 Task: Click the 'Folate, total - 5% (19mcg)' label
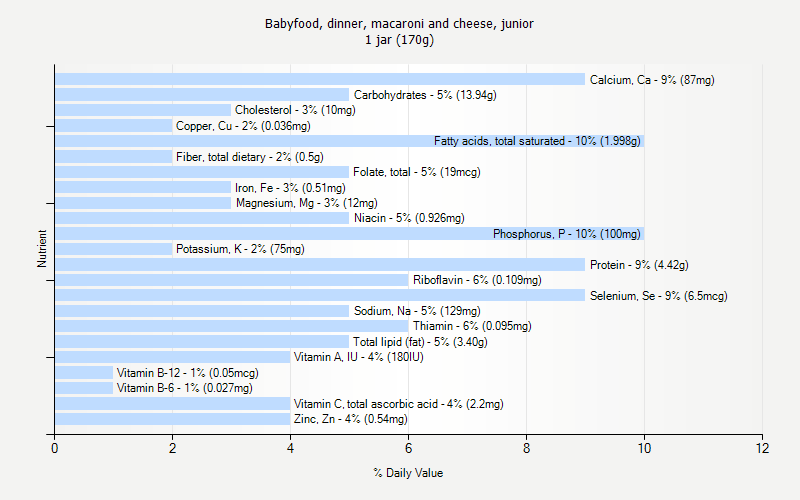pyautogui.click(x=417, y=172)
